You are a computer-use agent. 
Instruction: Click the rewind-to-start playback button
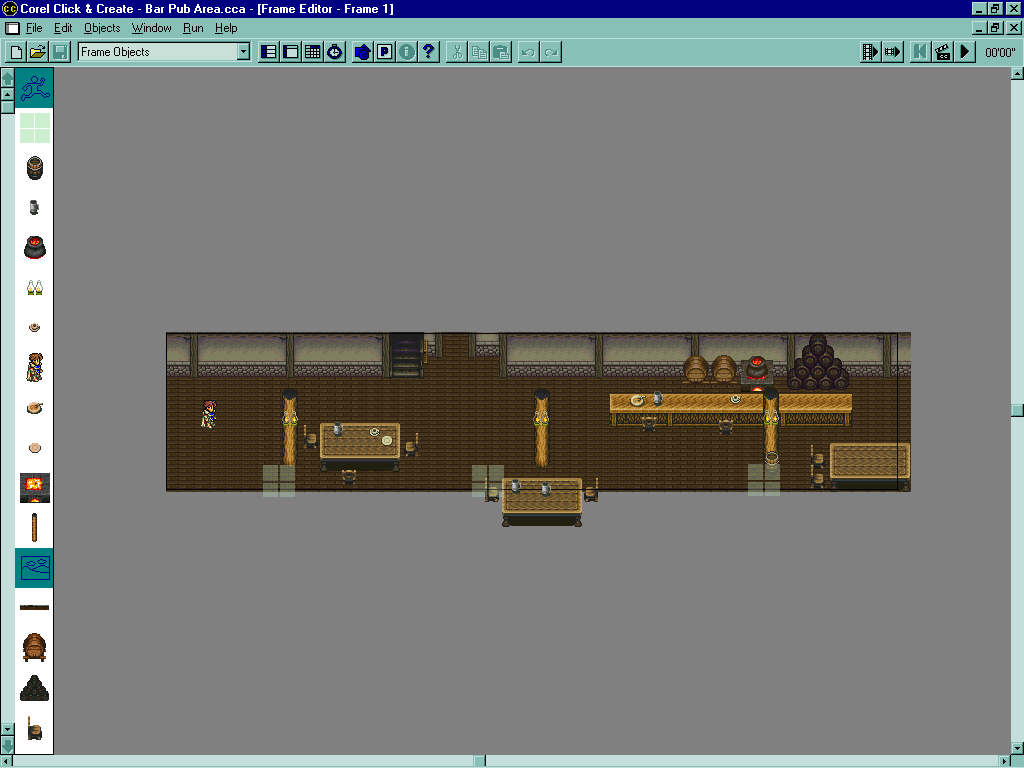920,52
